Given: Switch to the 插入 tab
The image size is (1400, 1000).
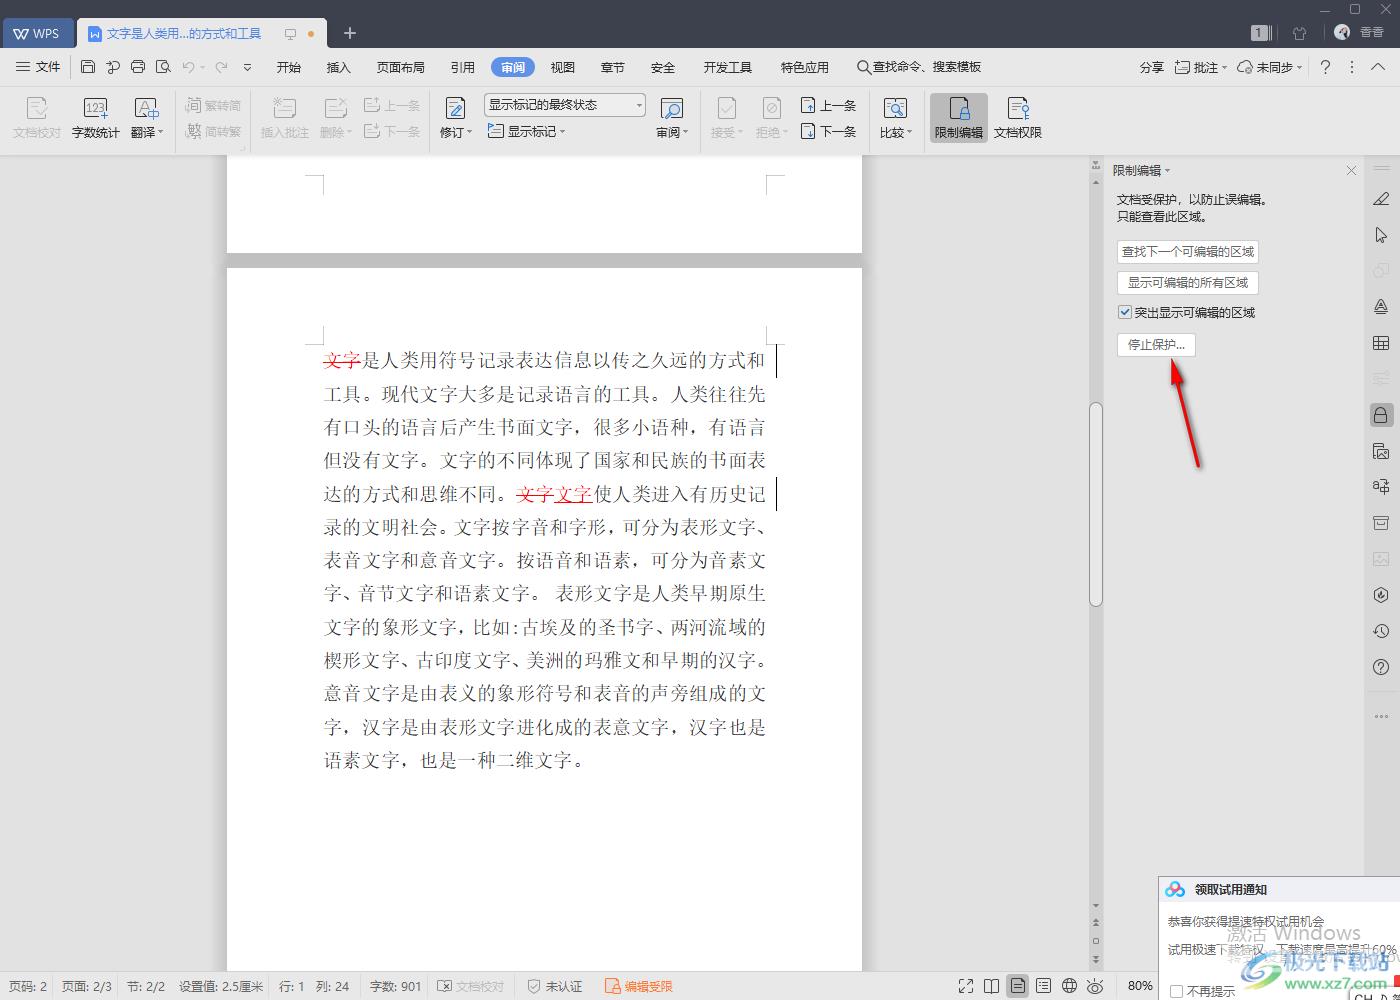Looking at the screenshot, I should point(339,67).
